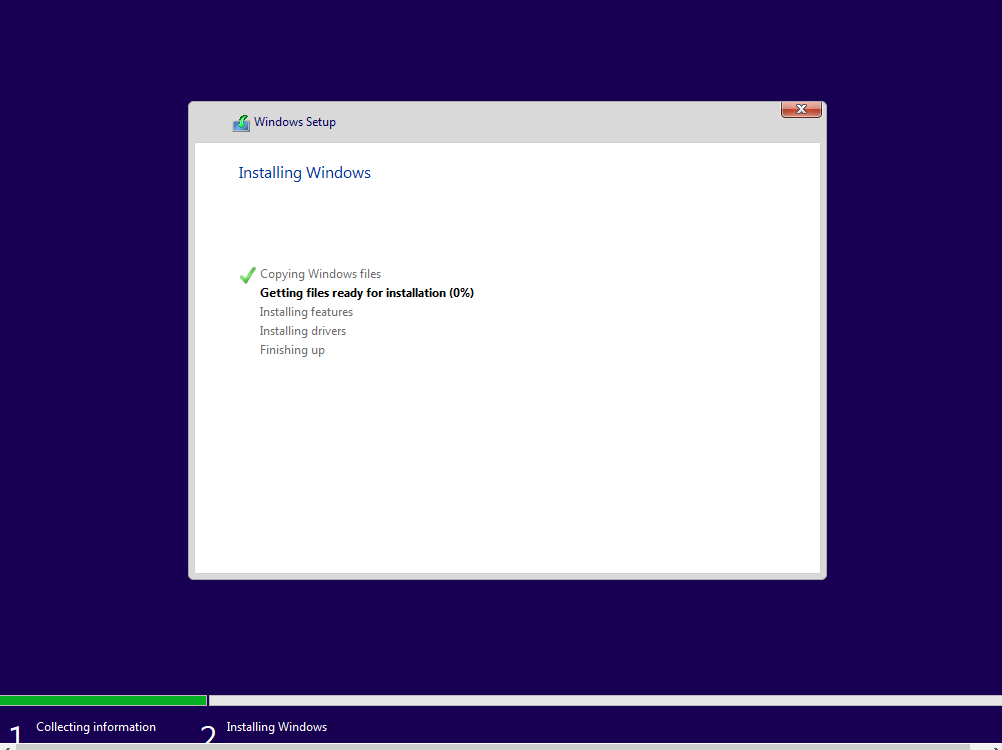The height and width of the screenshot is (750, 1002).
Task: Select the Installing features step icon area
Action: [247, 311]
